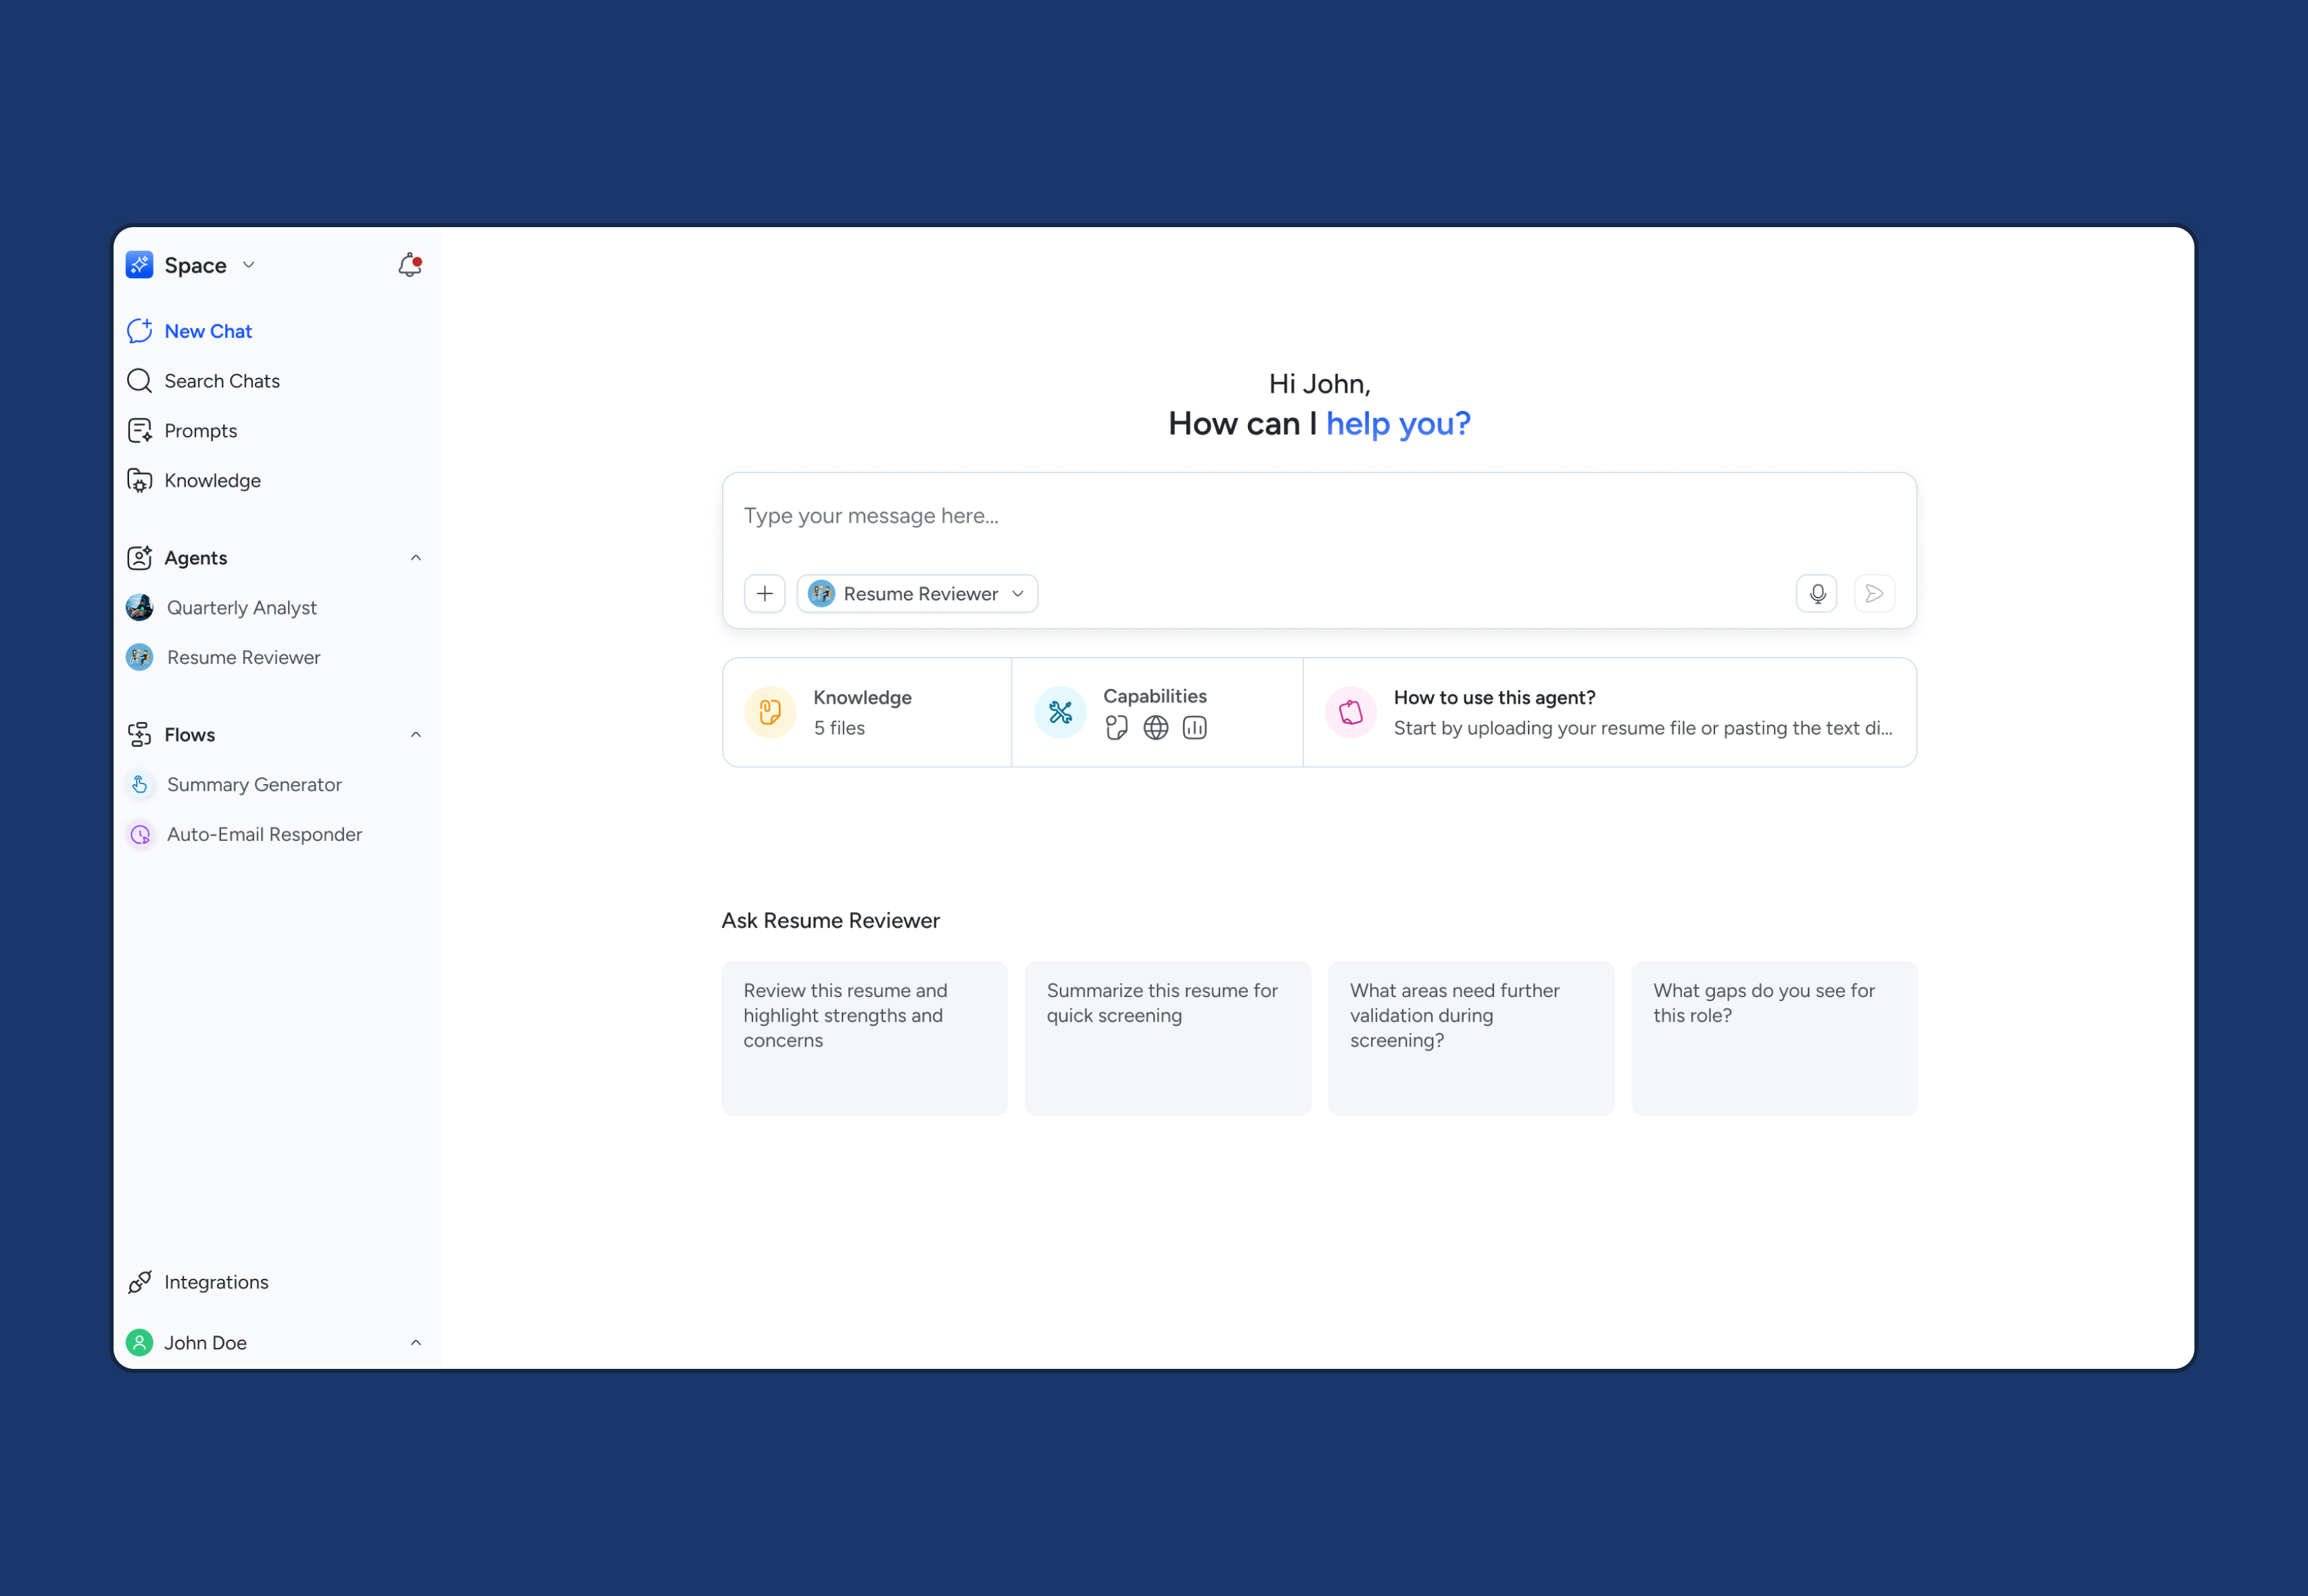The width and height of the screenshot is (2308, 1596).
Task: Select the Quarterly Analyst agent
Action: 241,608
